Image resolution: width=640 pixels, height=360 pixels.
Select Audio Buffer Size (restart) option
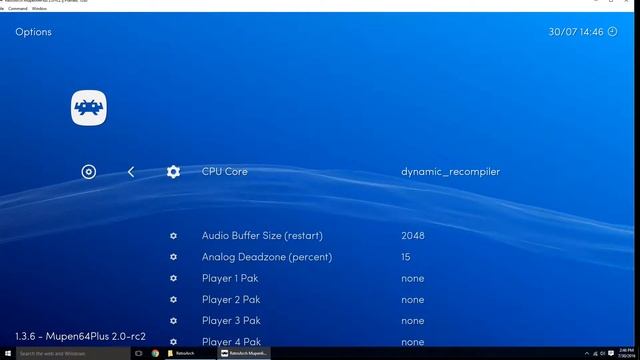262,236
